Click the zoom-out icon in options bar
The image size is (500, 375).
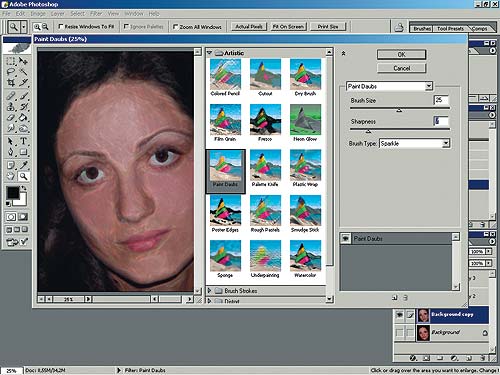[45, 27]
